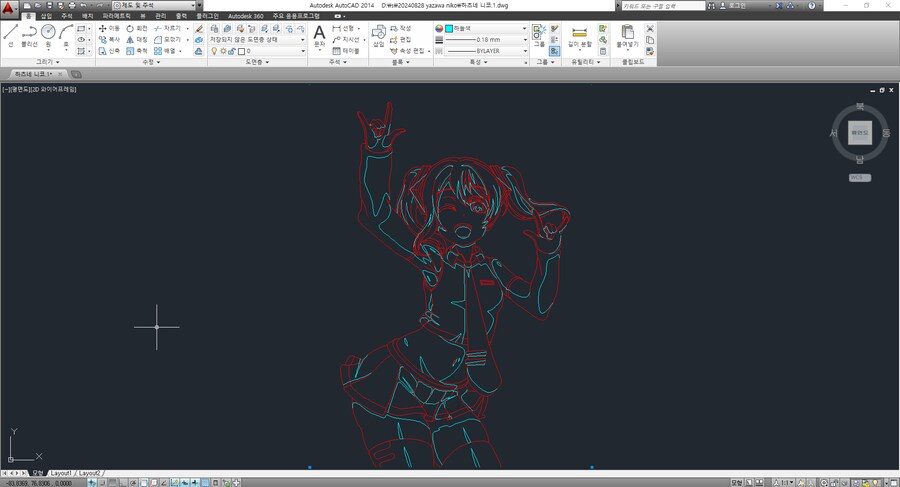Click the Erase pencil-eraser icon
This screenshot has width=900, height=487.
(x=199, y=28)
